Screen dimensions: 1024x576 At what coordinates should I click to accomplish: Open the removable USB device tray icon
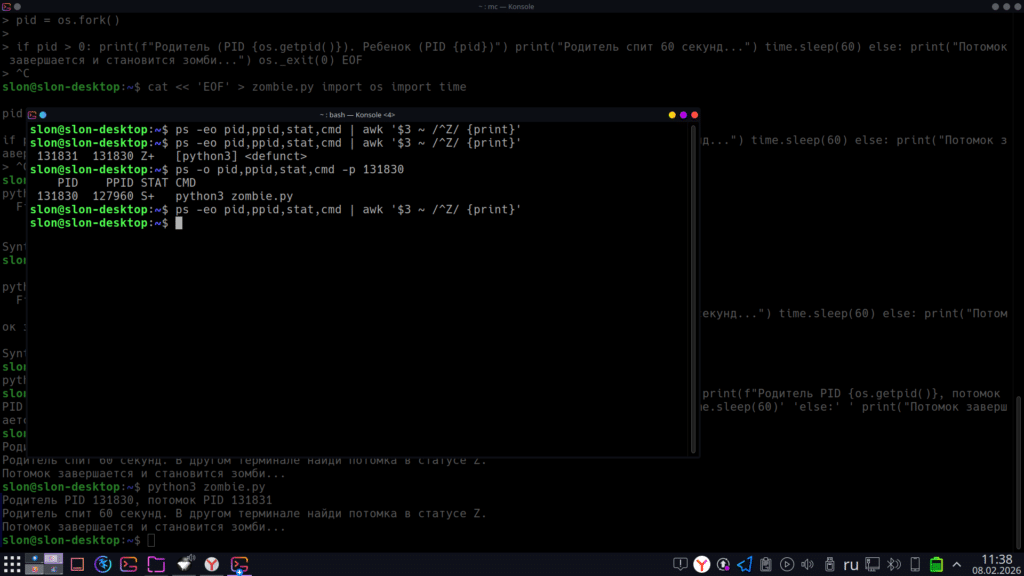point(830,563)
